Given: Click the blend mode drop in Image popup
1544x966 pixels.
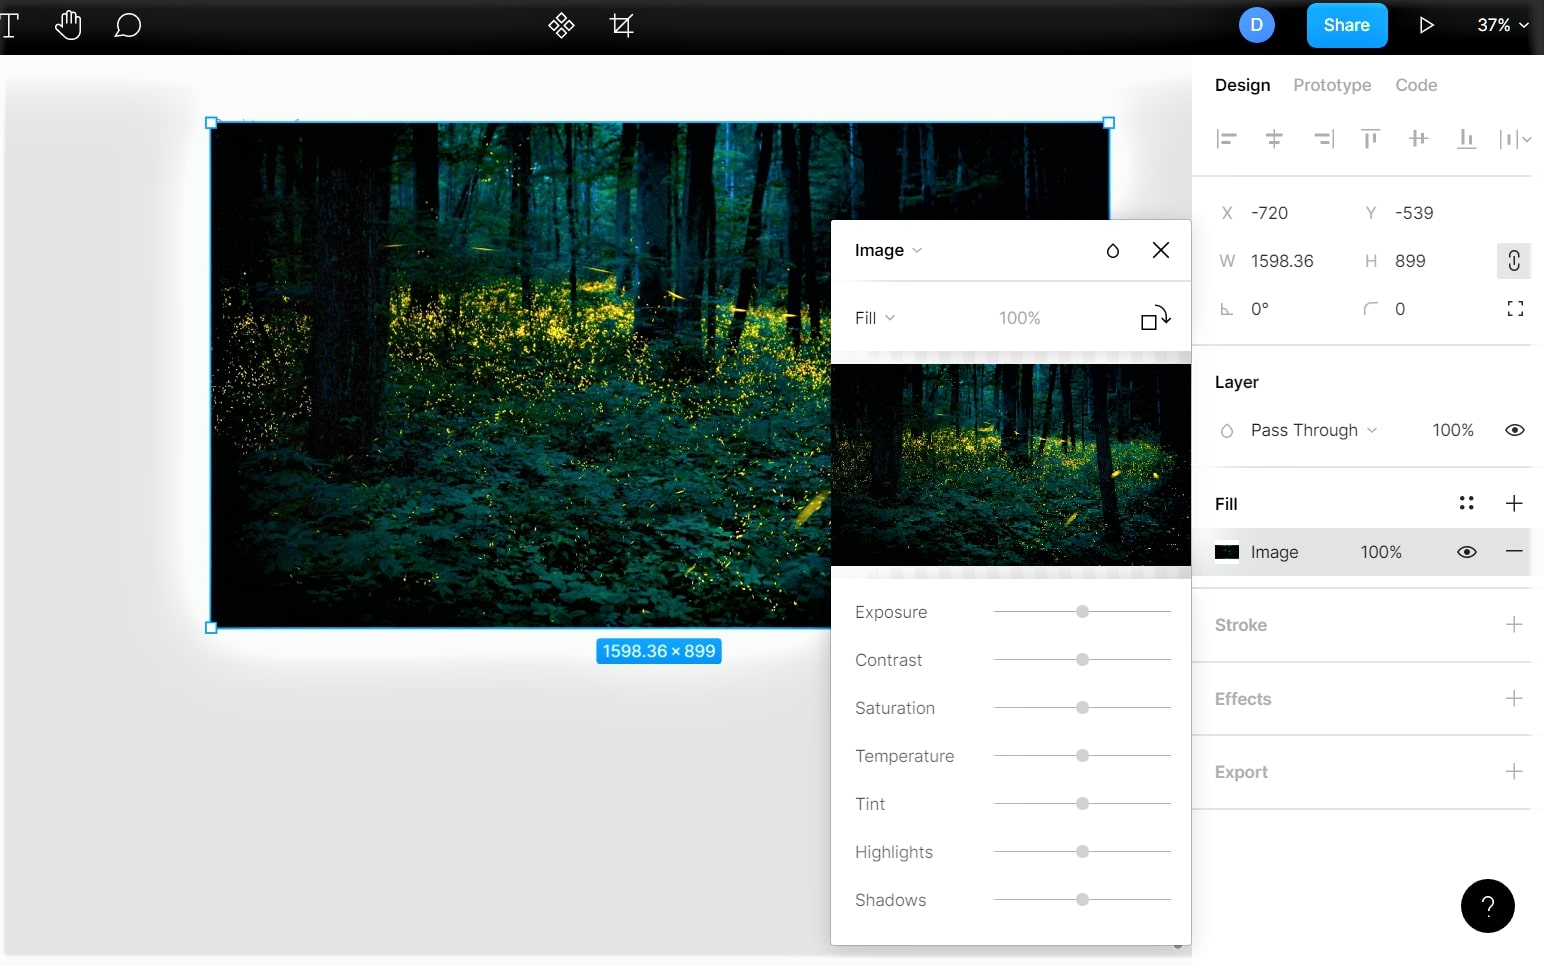Looking at the screenshot, I should [x=1113, y=251].
